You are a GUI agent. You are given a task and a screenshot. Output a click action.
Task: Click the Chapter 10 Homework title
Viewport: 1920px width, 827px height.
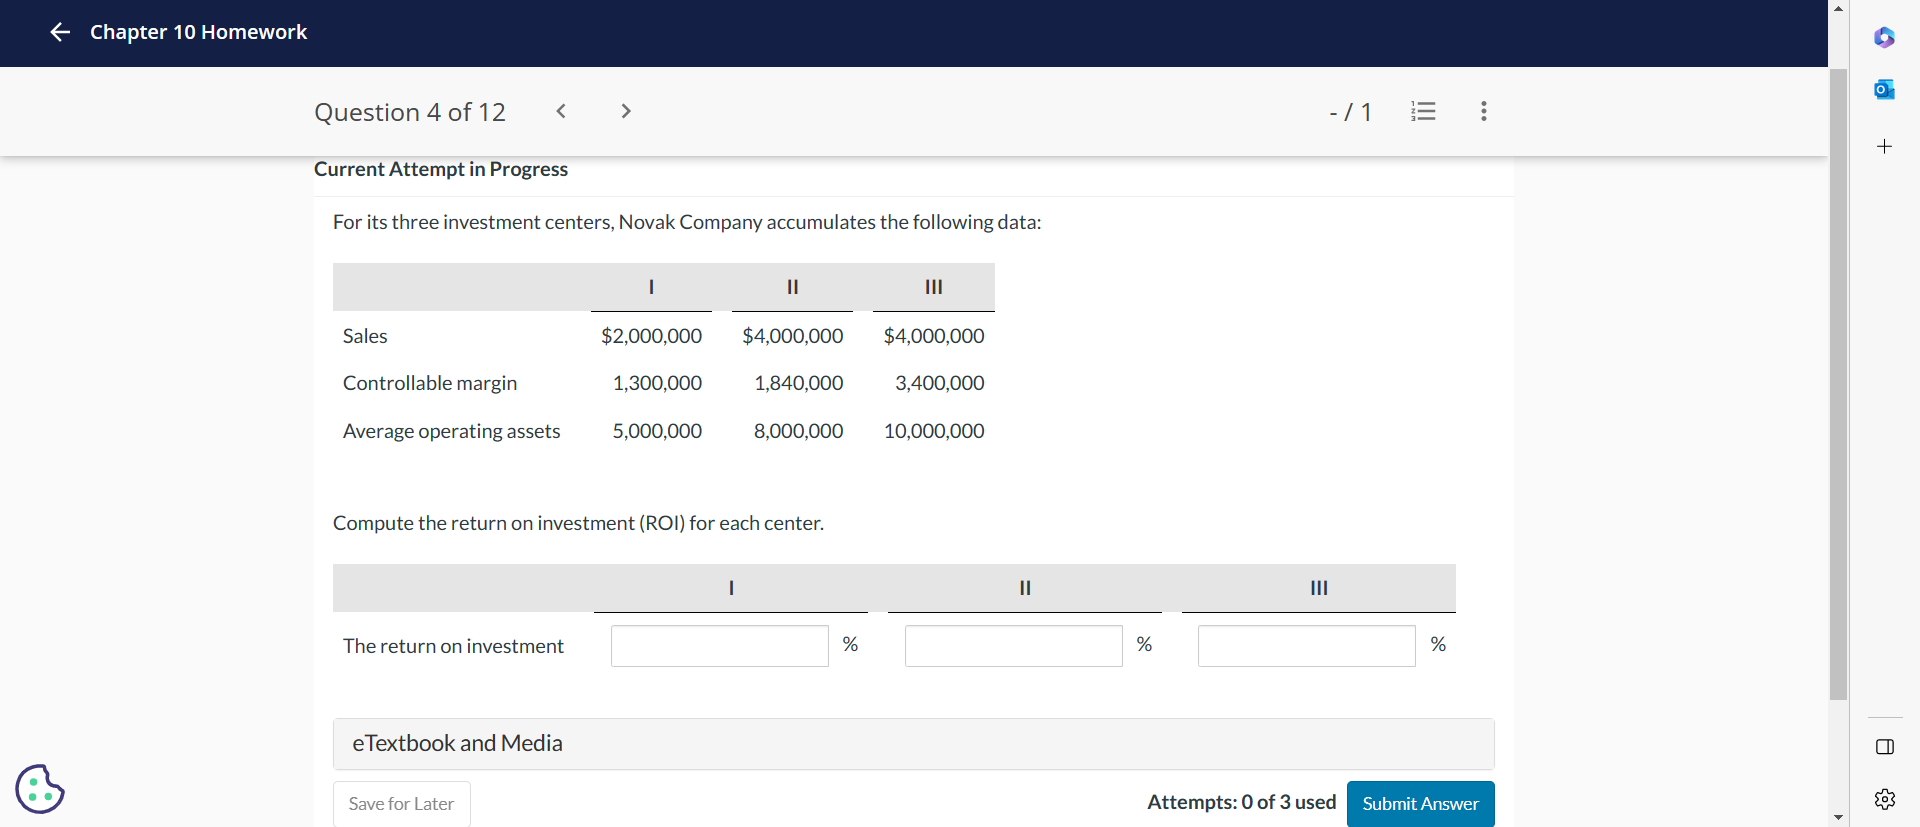click(x=199, y=32)
